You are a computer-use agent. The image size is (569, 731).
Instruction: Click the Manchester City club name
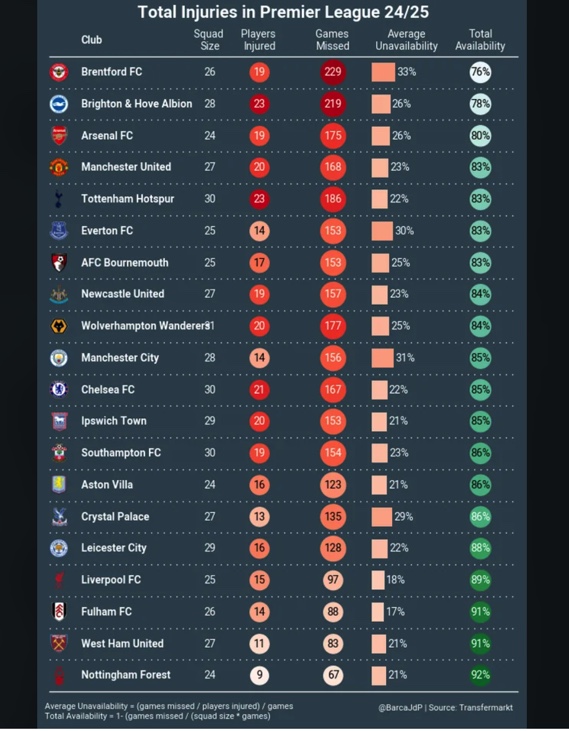(x=120, y=358)
